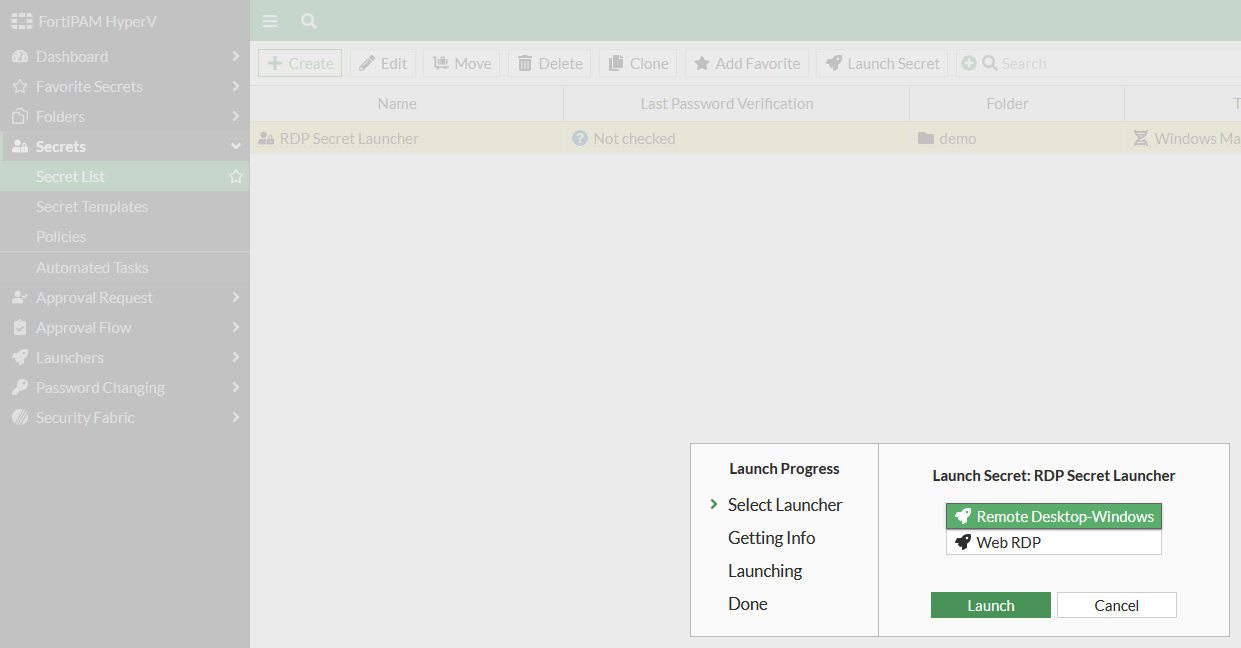Click the Cancel button
This screenshot has height=648, width=1241.
pyautogui.click(x=1116, y=605)
